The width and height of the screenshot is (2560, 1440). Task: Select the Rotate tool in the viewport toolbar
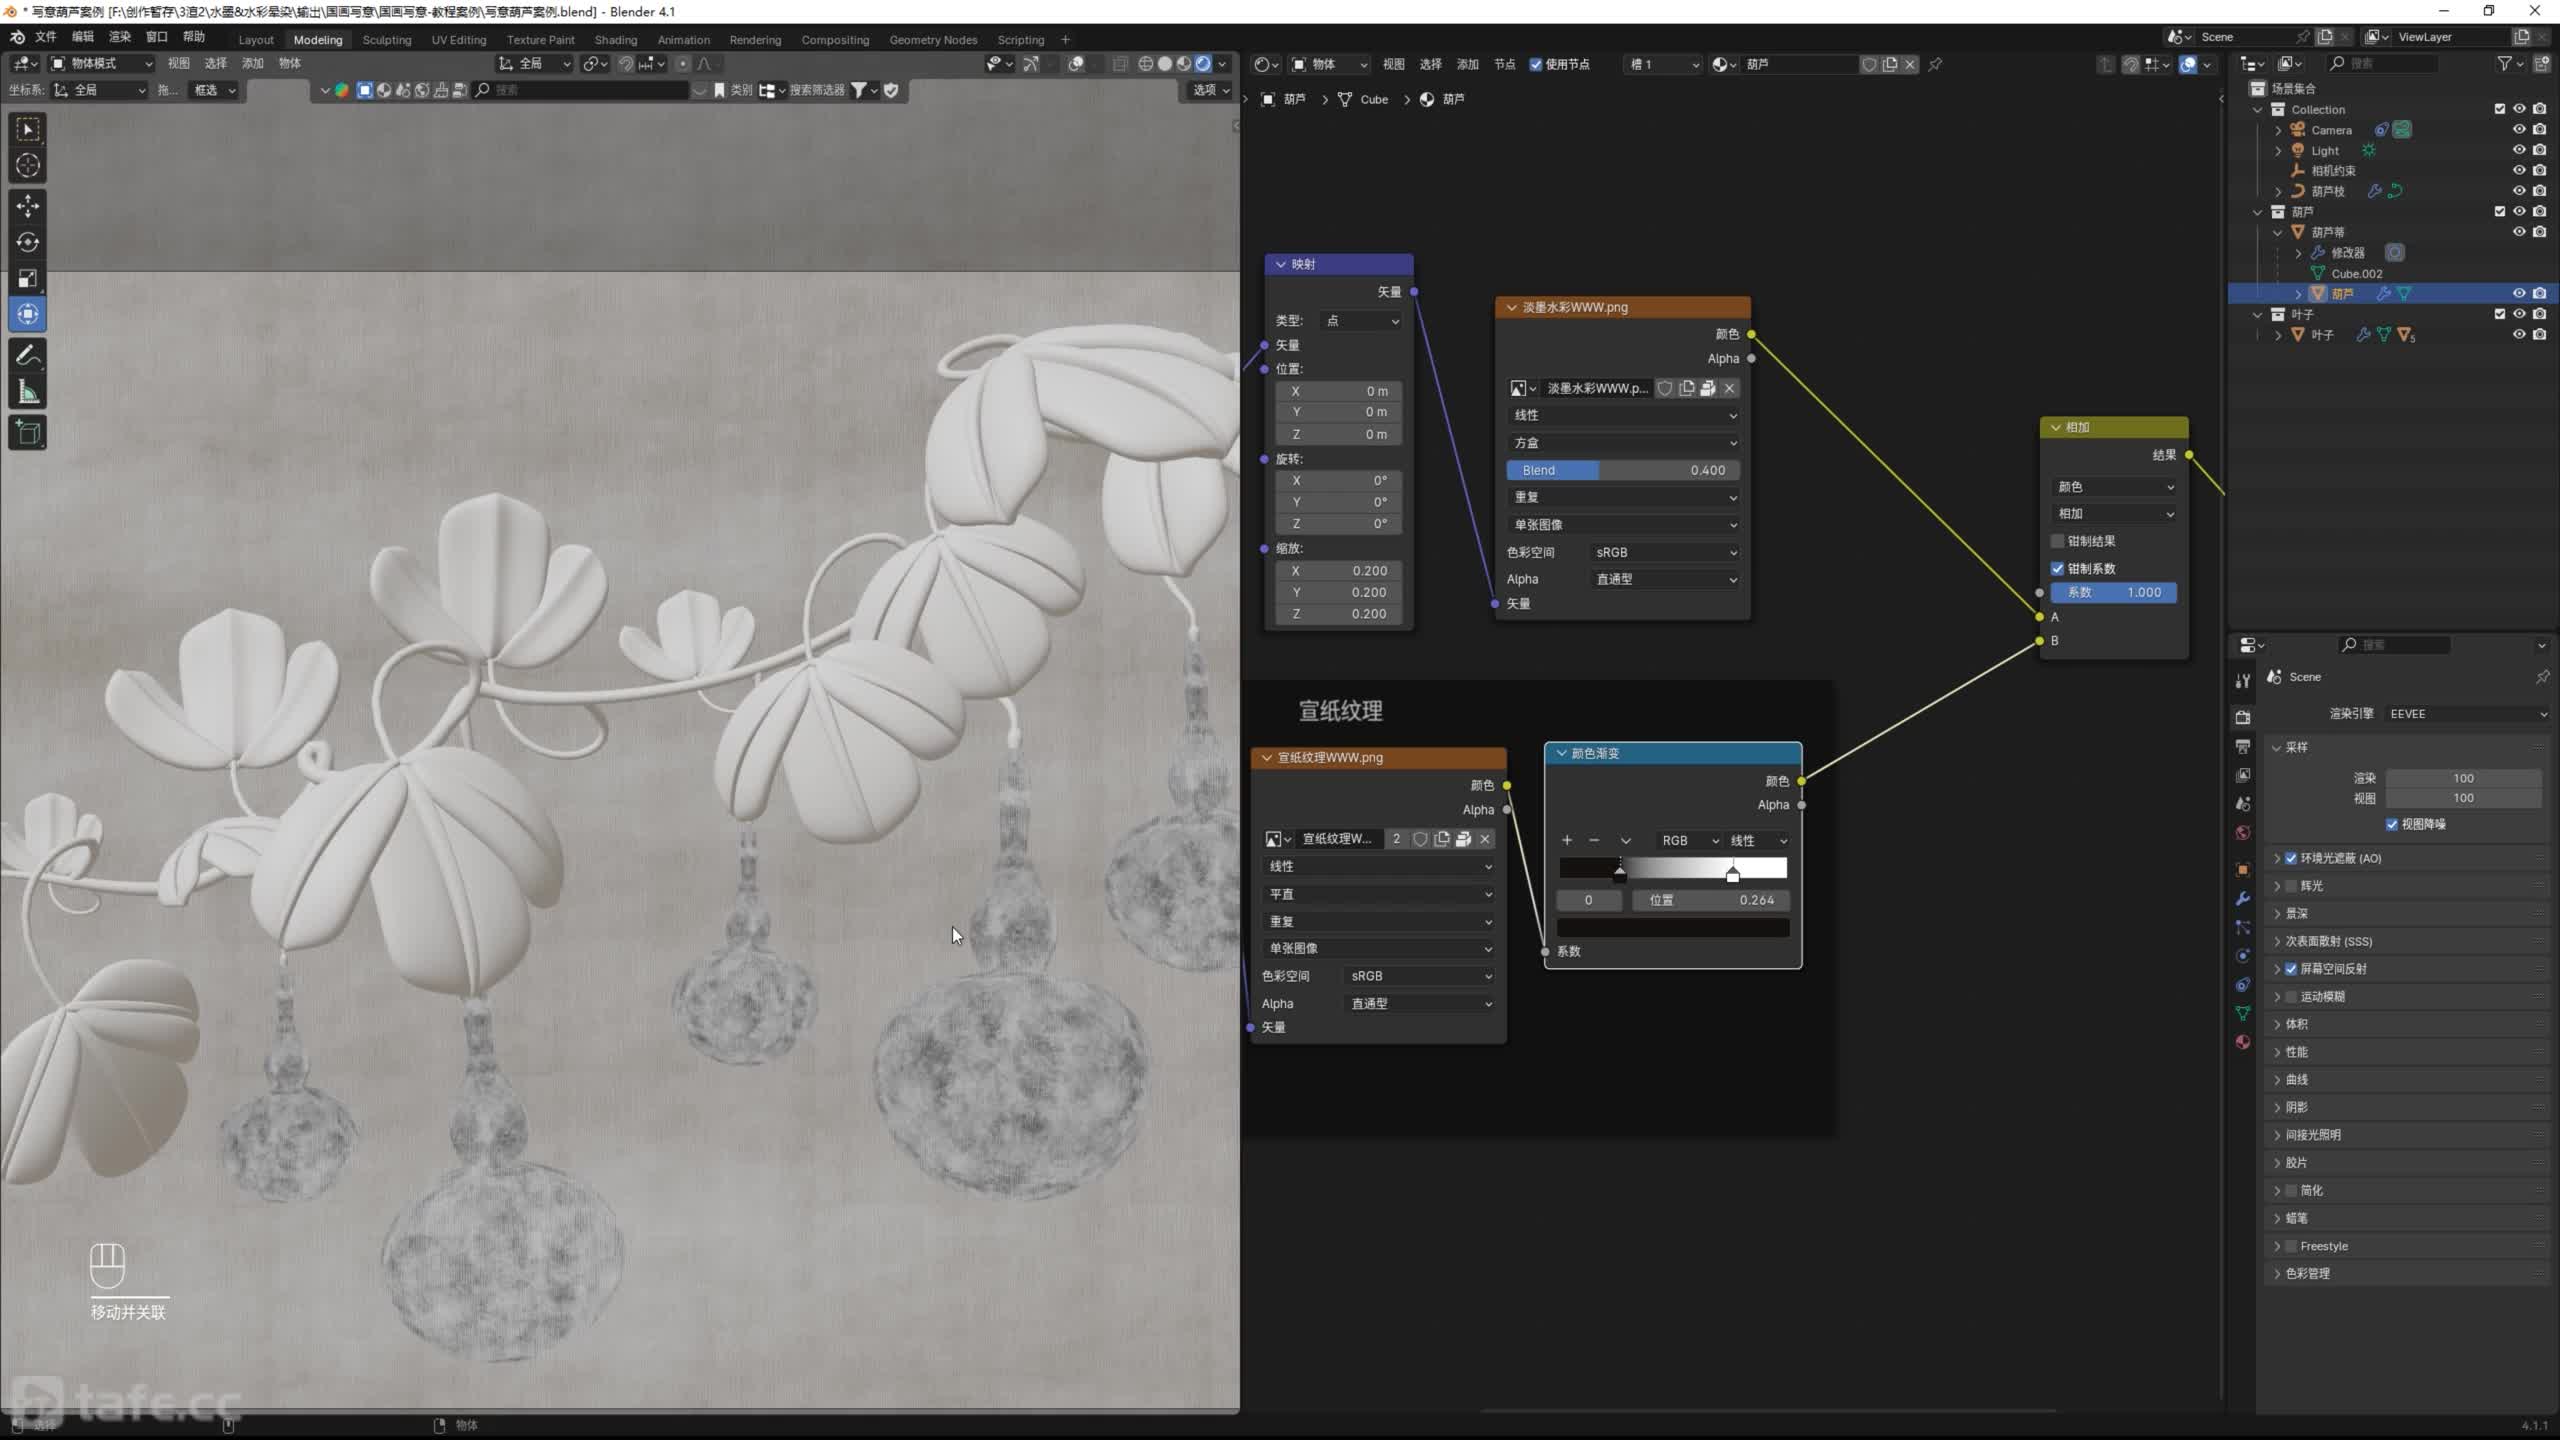click(28, 242)
